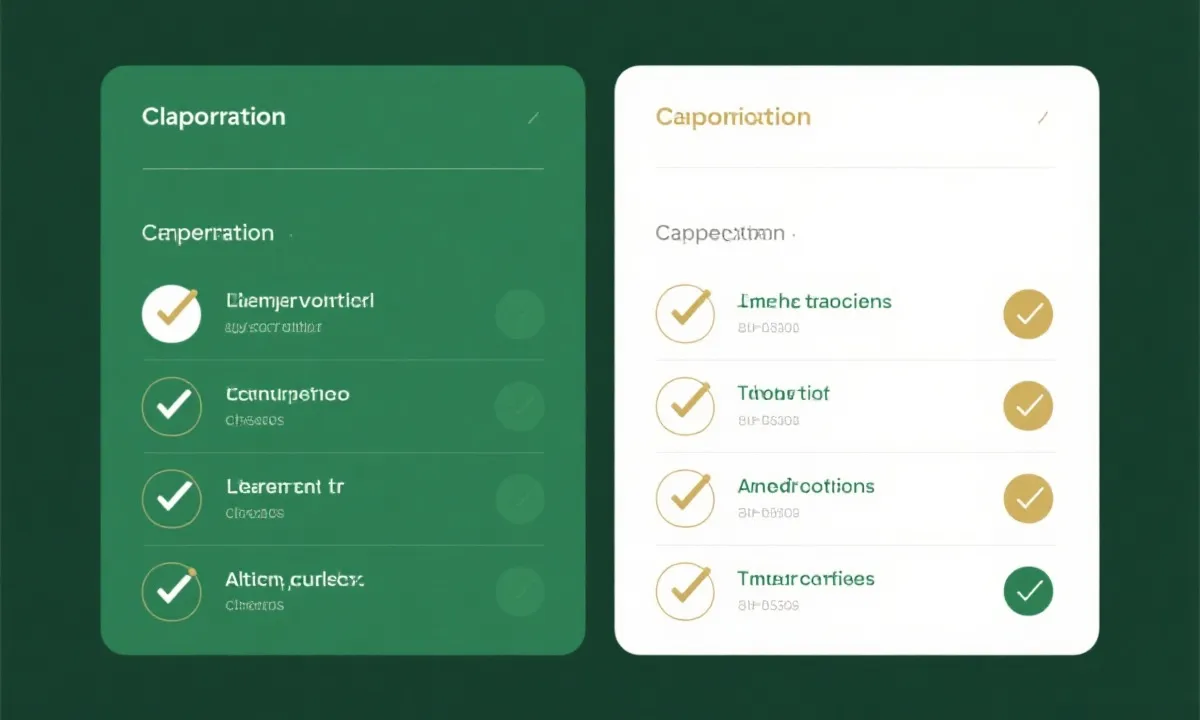Select the 'Caiporriation' white card title
Image resolution: width=1200 pixels, height=720 pixels.
733,117
